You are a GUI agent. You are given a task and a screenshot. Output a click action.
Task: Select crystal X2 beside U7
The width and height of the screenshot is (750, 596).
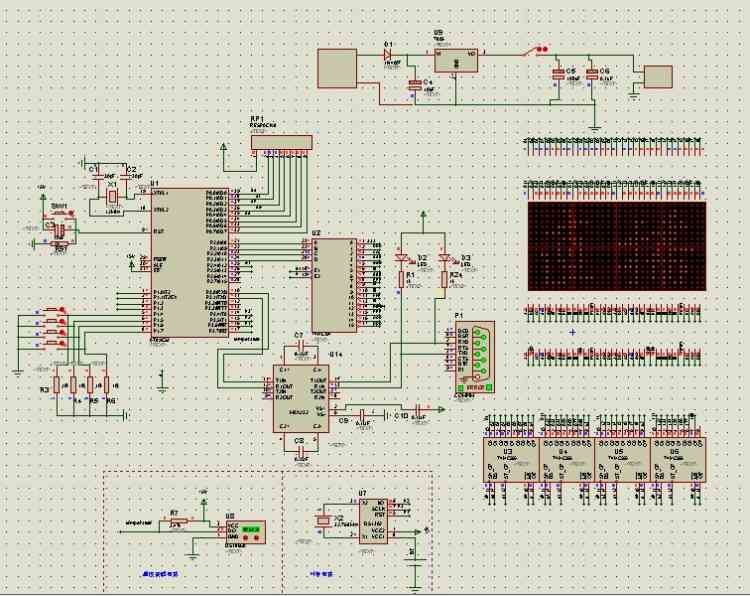(324, 521)
